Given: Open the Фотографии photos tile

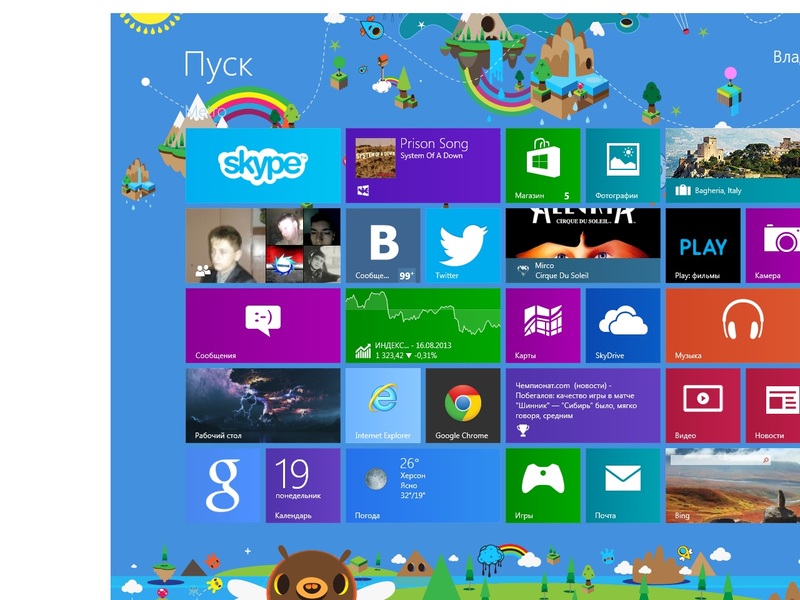Looking at the screenshot, I should [622, 165].
